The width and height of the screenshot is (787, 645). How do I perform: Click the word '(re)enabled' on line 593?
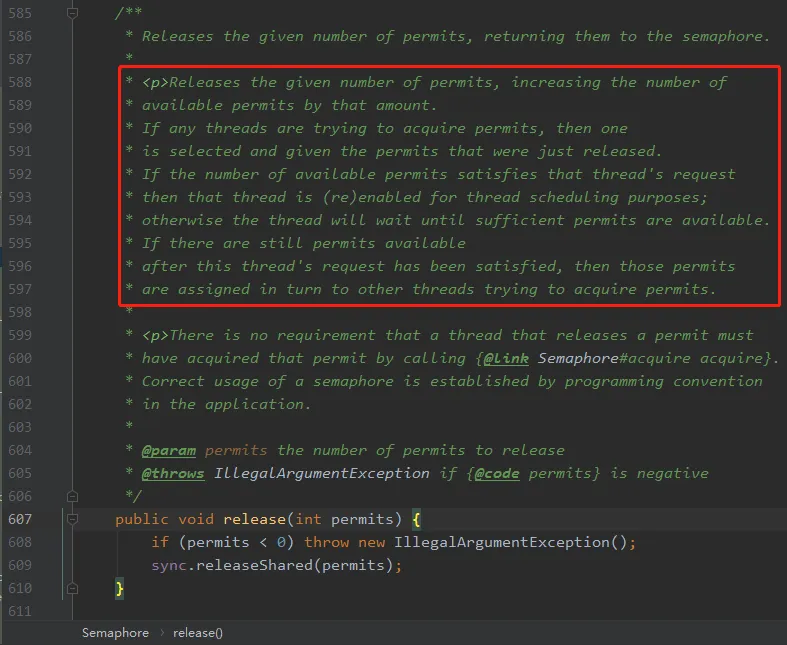tap(371, 197)
